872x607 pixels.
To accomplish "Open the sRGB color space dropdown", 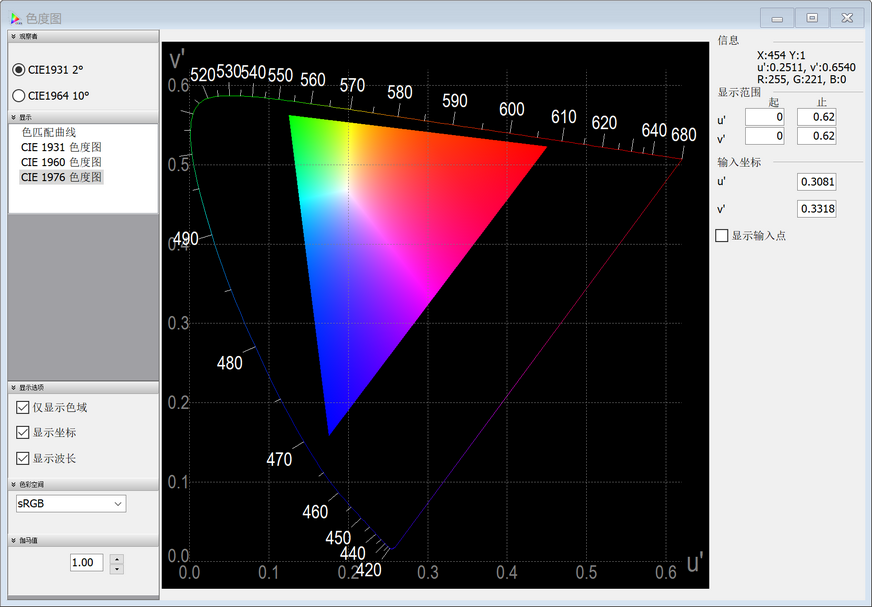I will click(71, 504).
